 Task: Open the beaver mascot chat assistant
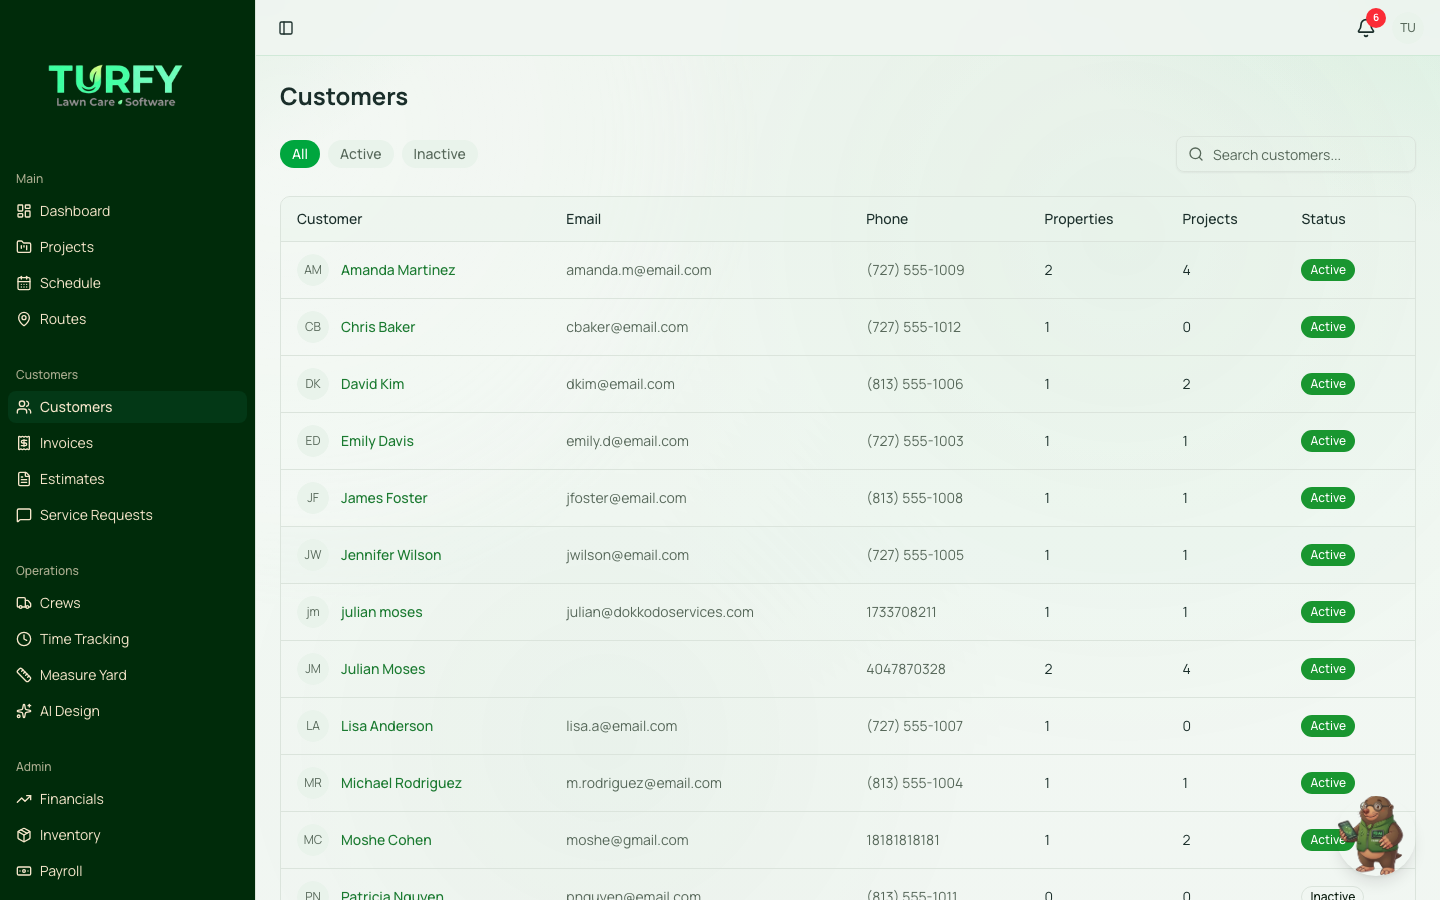pos(1377,835)
